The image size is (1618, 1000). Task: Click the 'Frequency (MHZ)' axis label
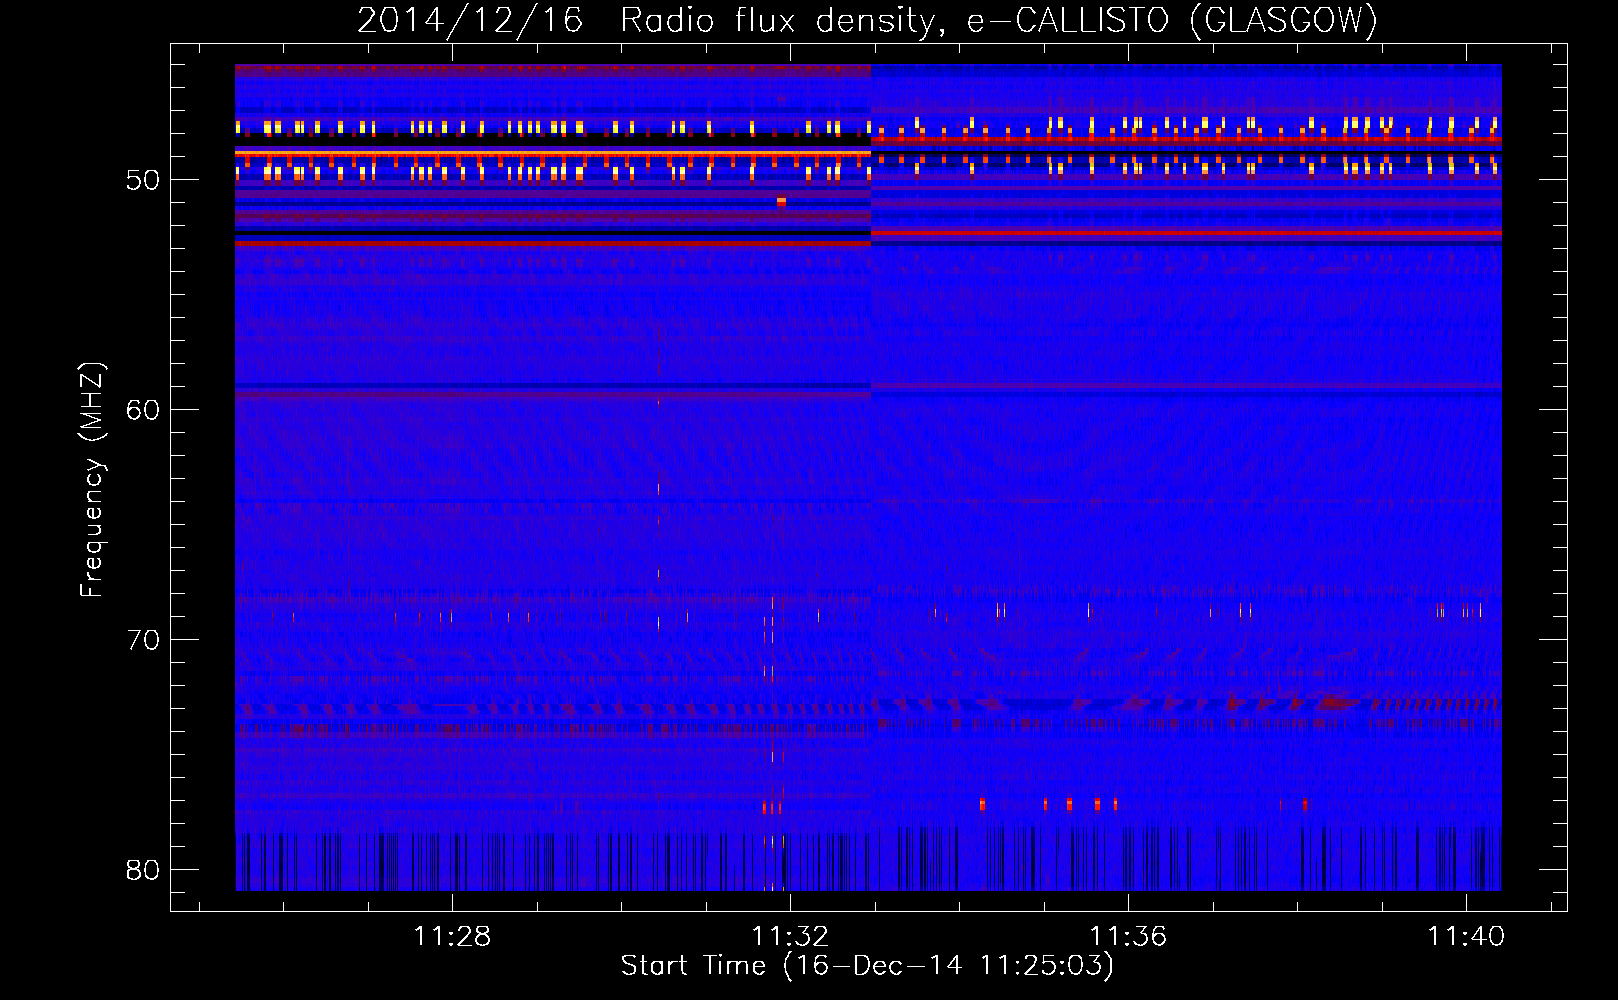tap(92, 480)
